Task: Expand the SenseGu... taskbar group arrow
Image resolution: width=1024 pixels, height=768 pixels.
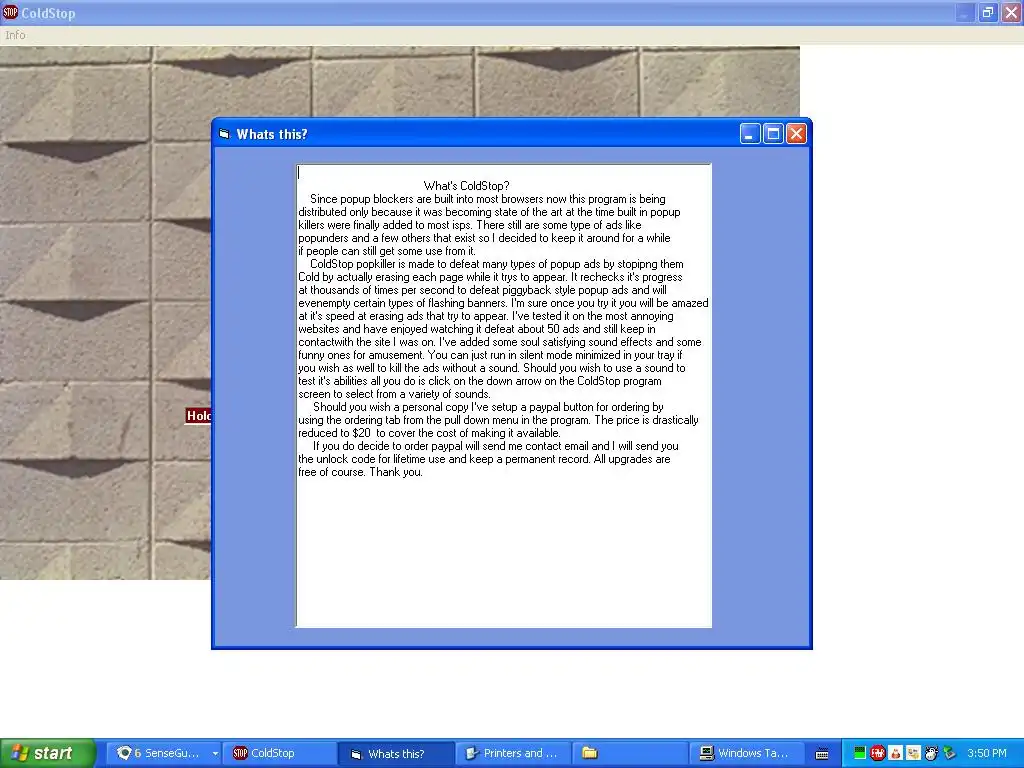Action: coord(215,753)
